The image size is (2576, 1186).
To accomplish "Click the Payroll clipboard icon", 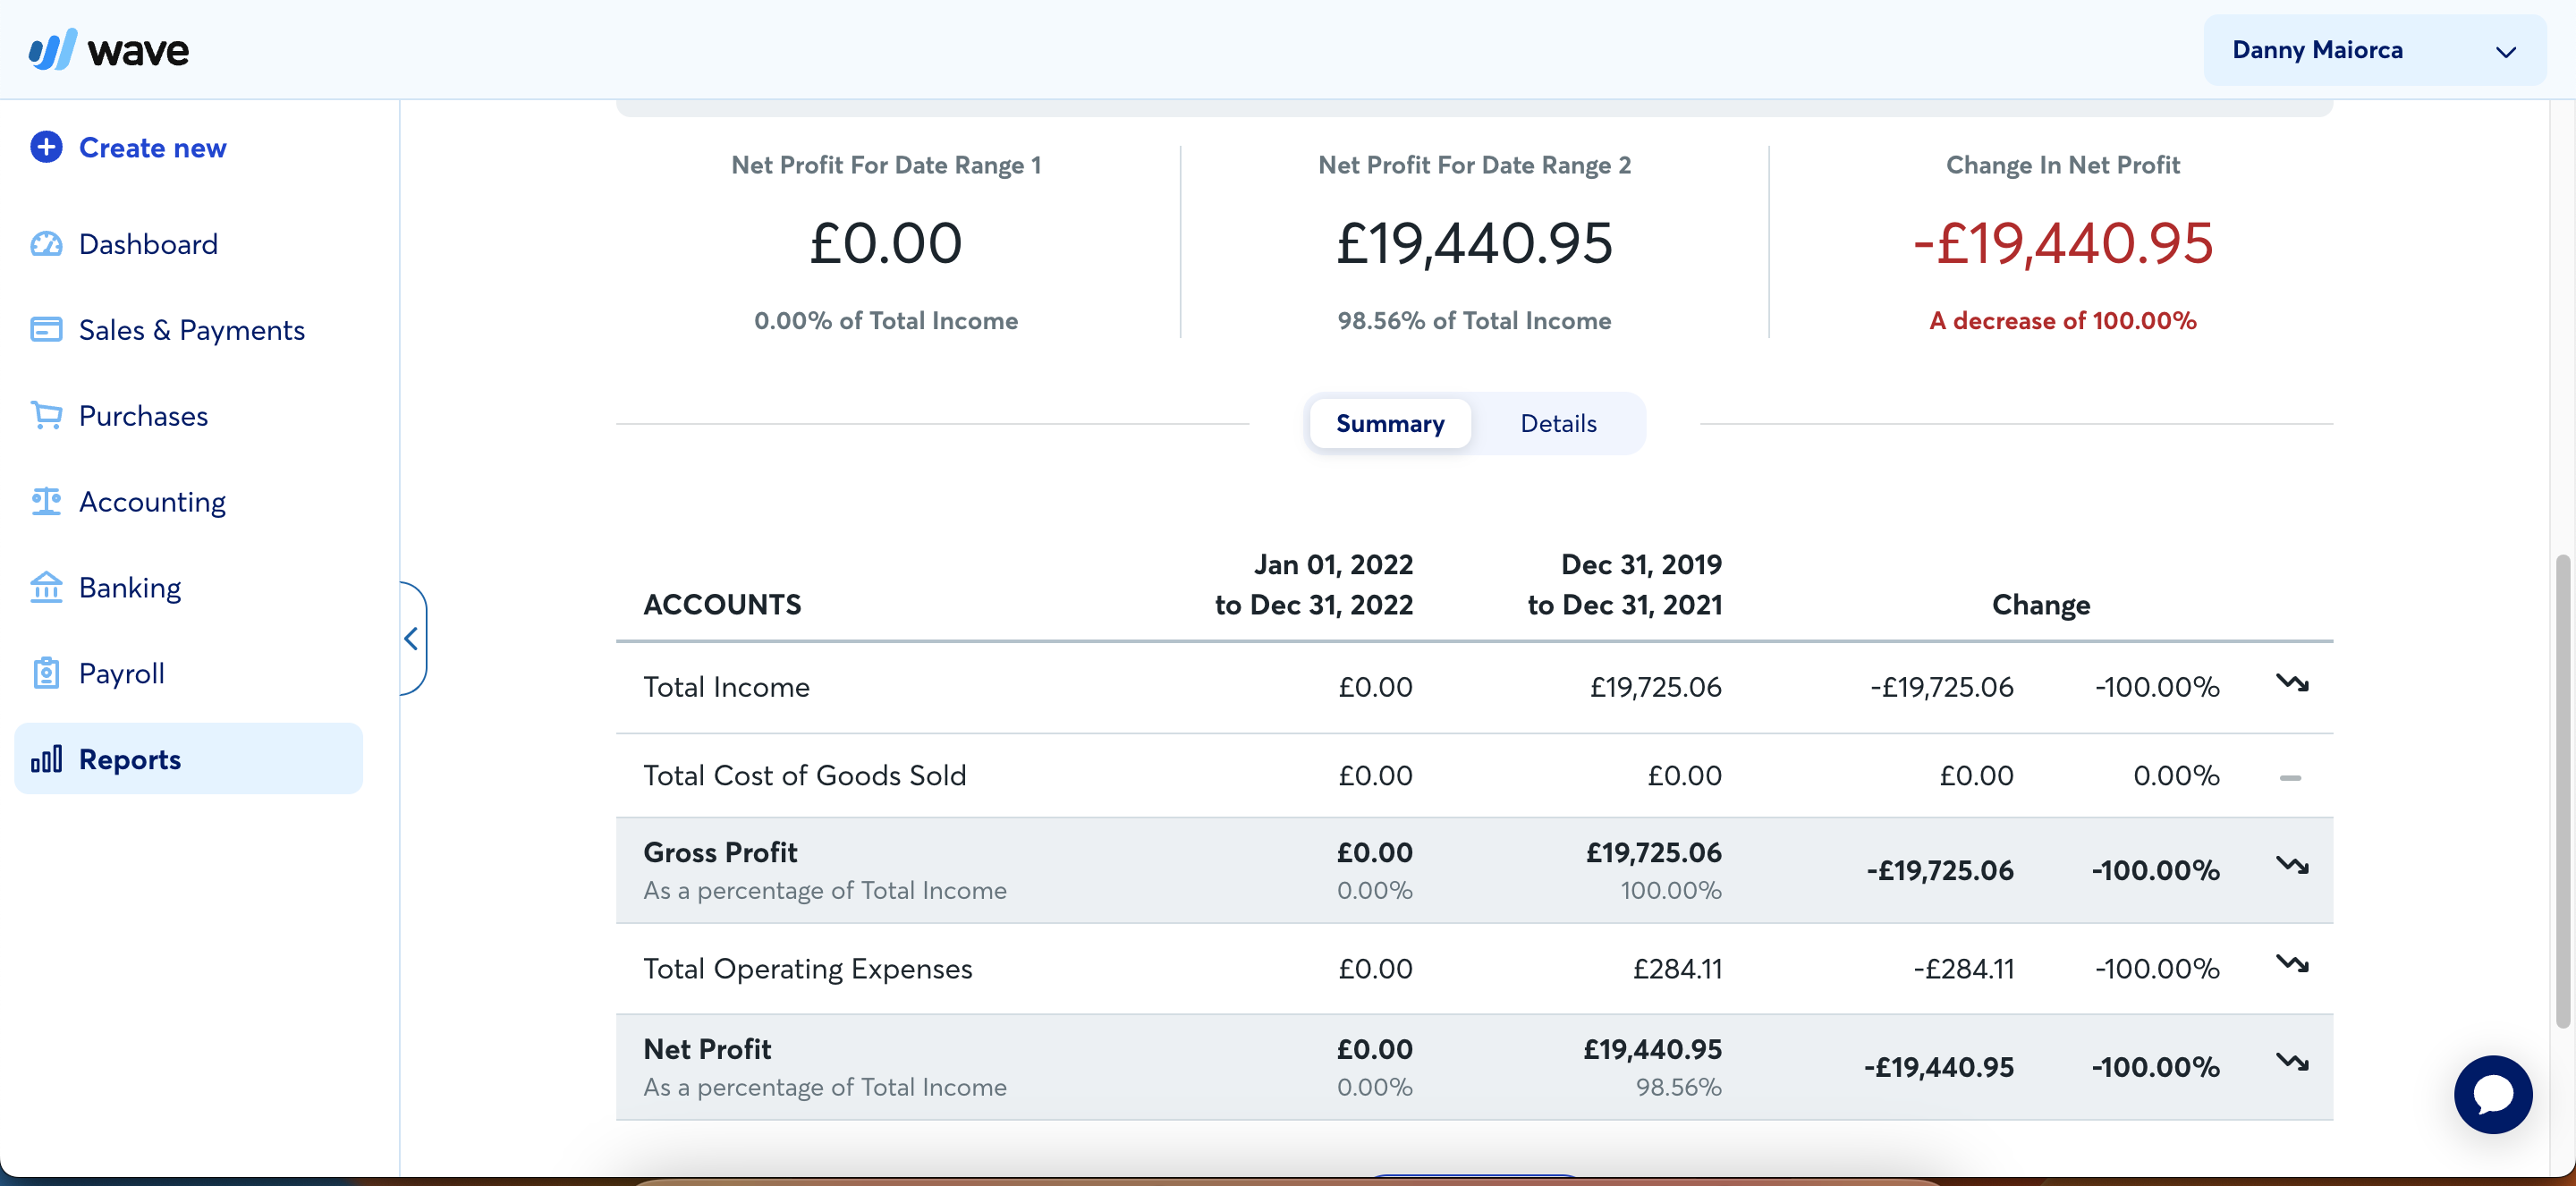I will click(x=46, y=673).
